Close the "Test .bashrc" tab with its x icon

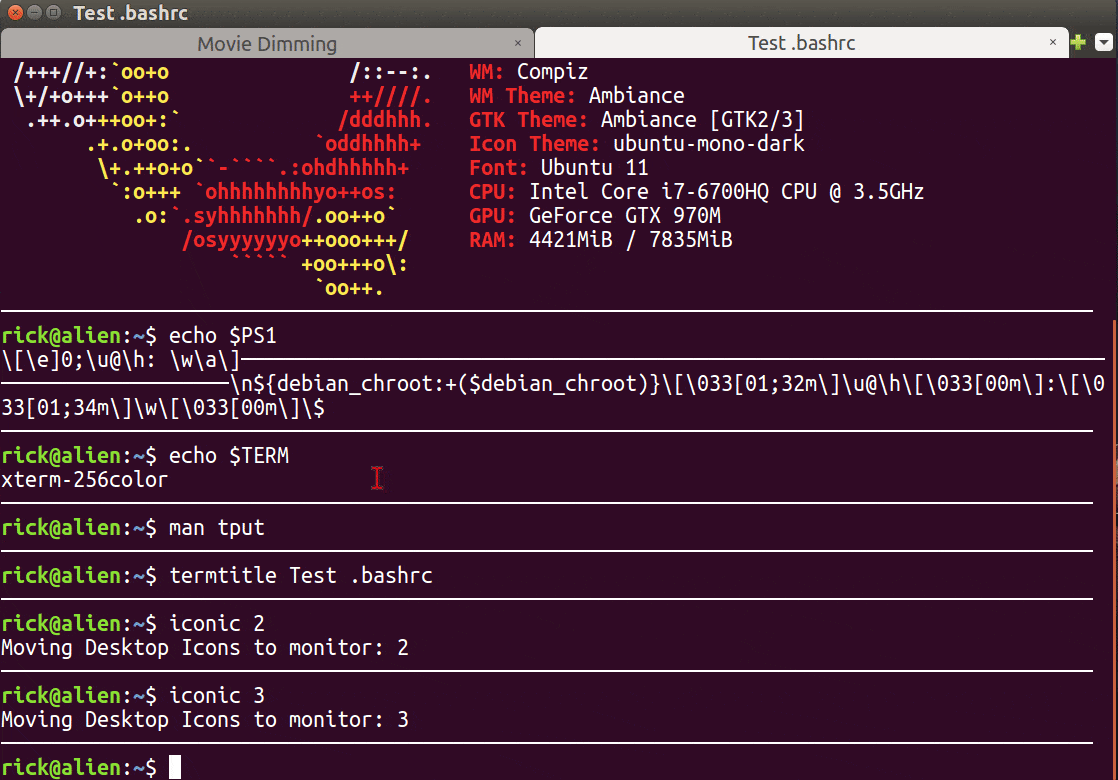pos(1053,43)
